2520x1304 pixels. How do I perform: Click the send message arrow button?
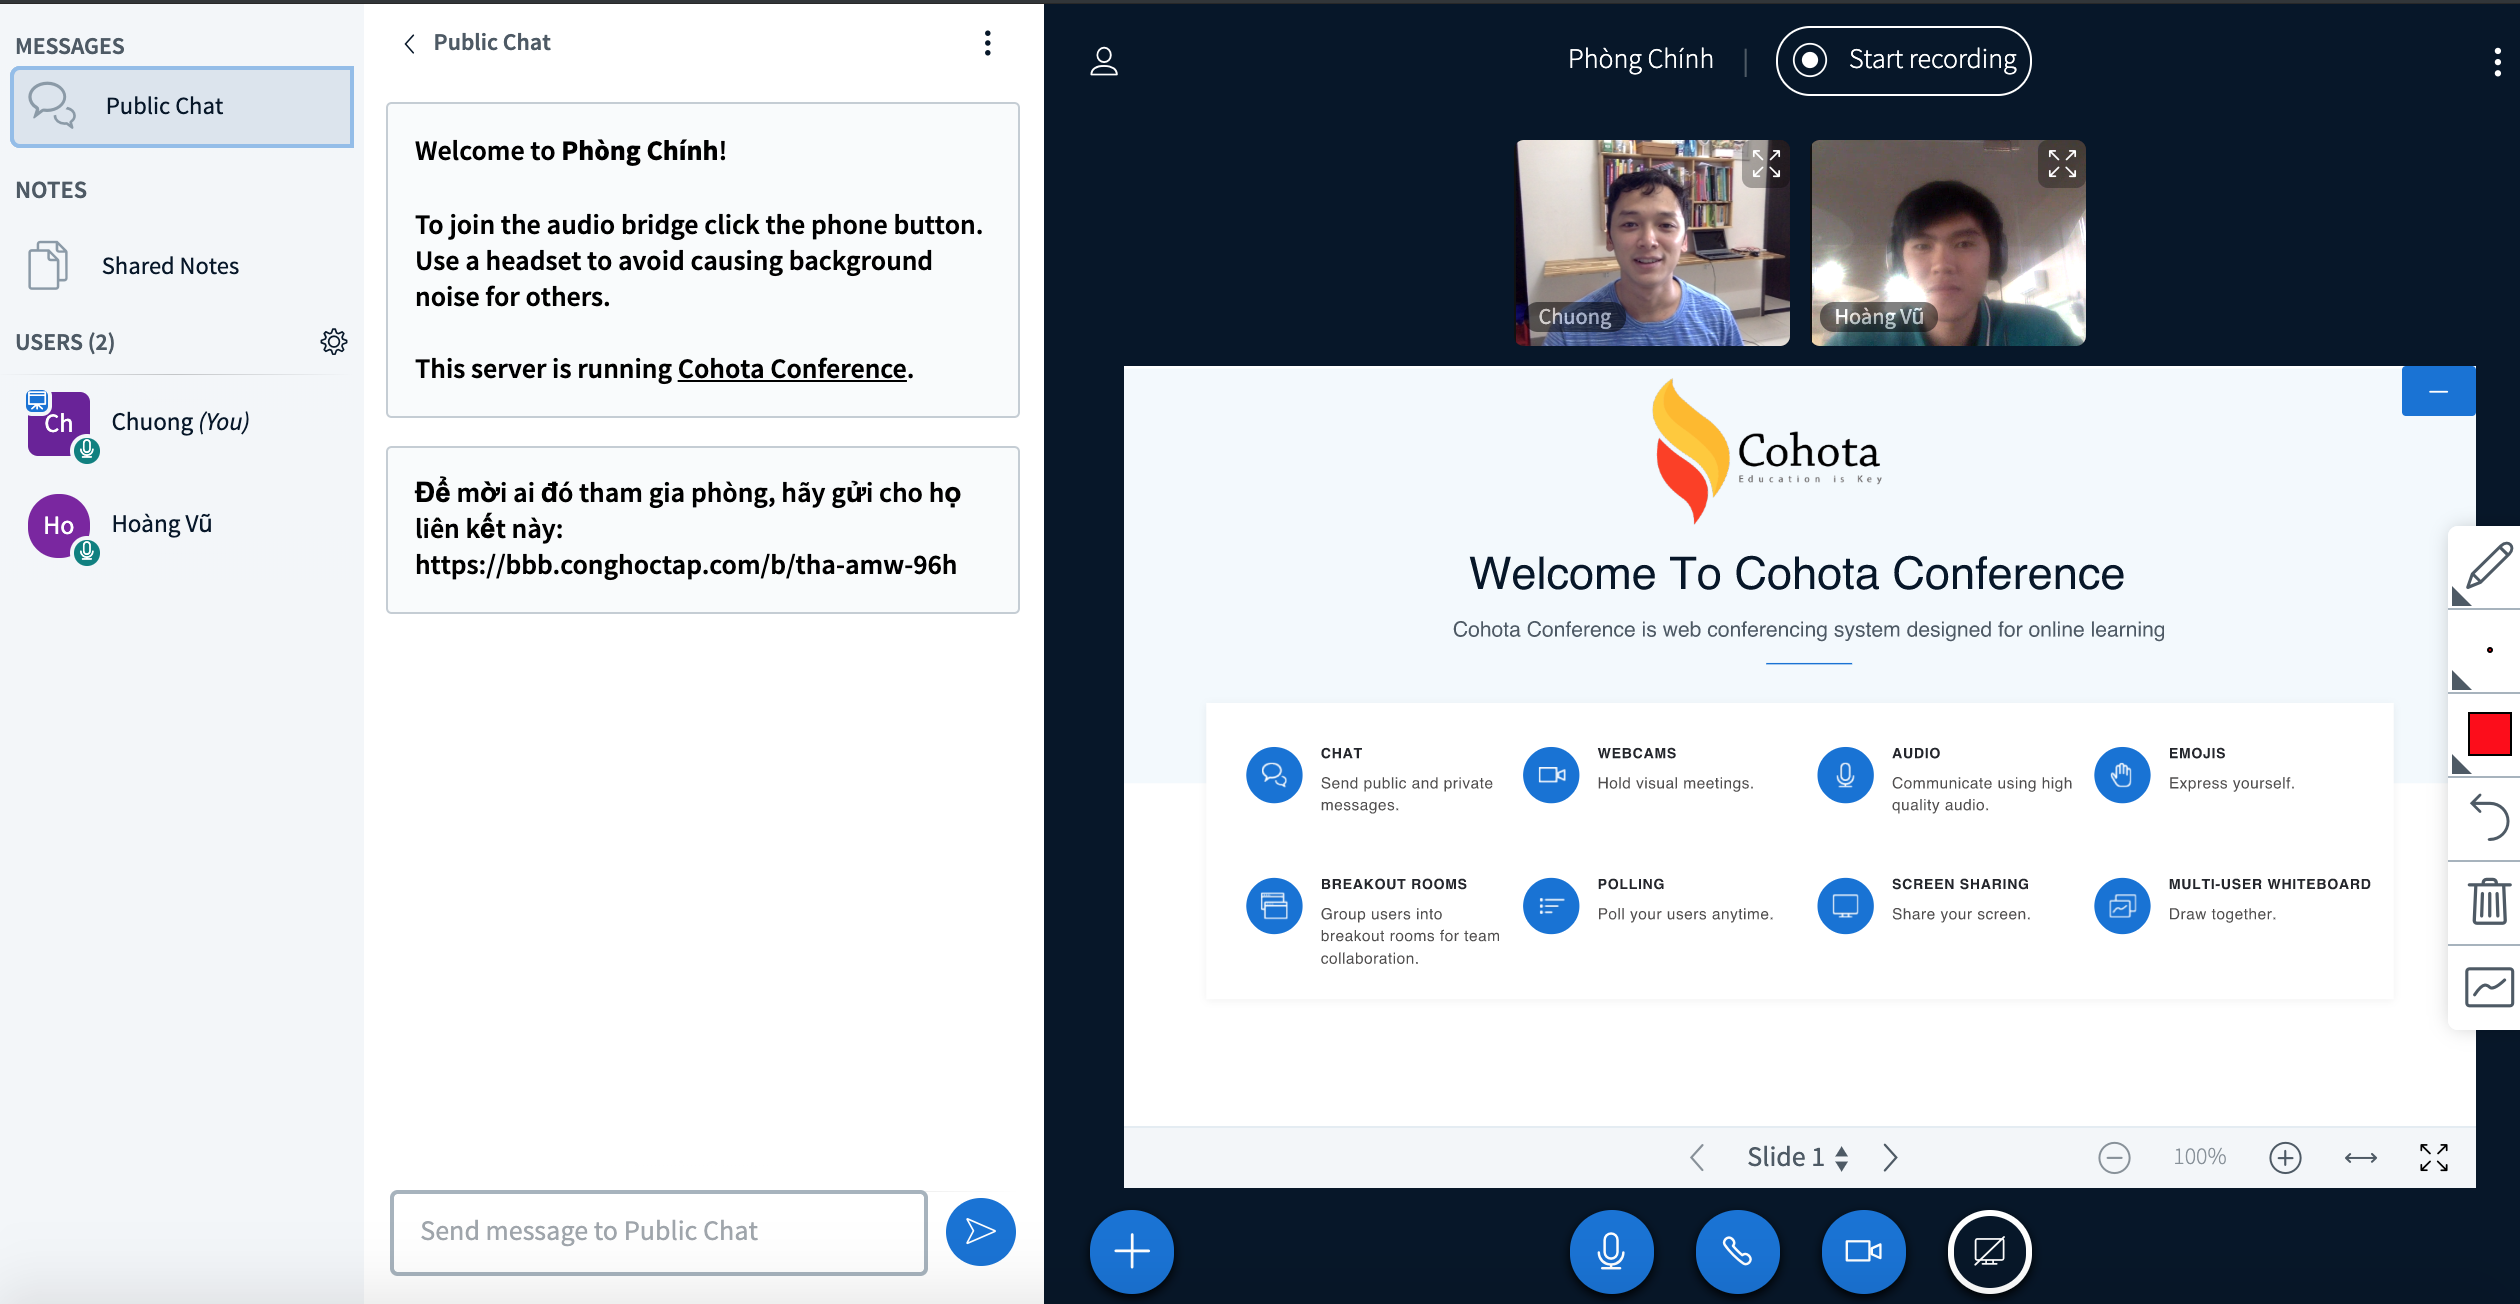980,1232
